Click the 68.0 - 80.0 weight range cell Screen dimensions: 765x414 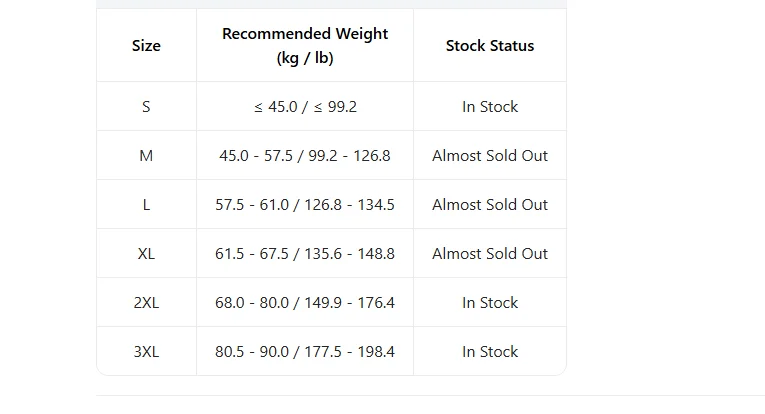(305, 302)
